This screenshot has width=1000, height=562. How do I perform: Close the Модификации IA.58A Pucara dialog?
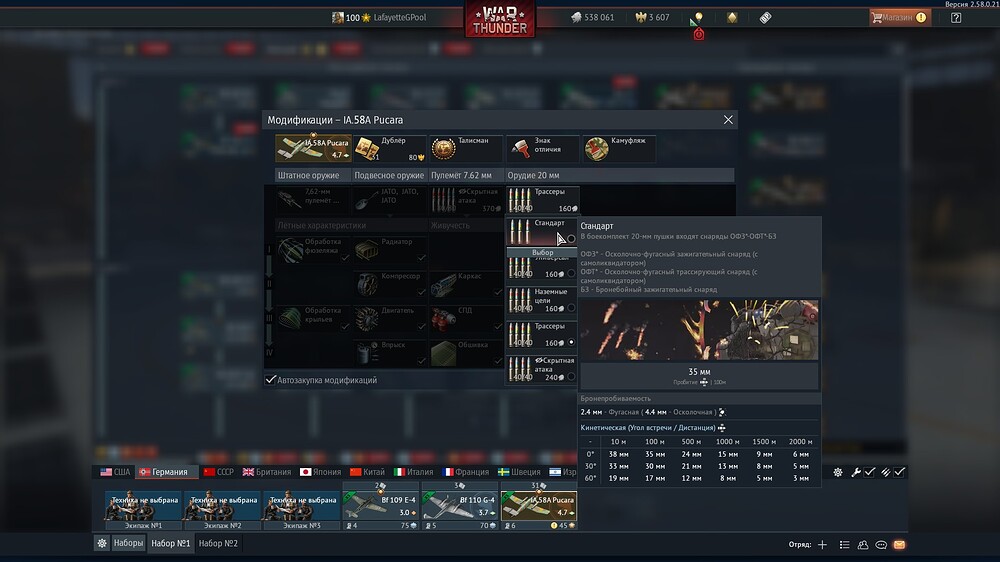click(728, 120)
